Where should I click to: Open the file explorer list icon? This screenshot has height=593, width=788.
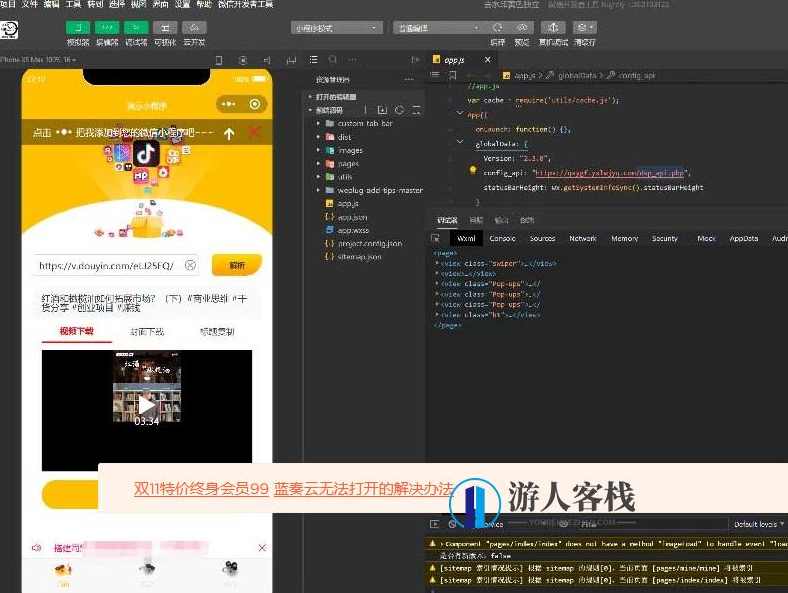coord(314,60)
